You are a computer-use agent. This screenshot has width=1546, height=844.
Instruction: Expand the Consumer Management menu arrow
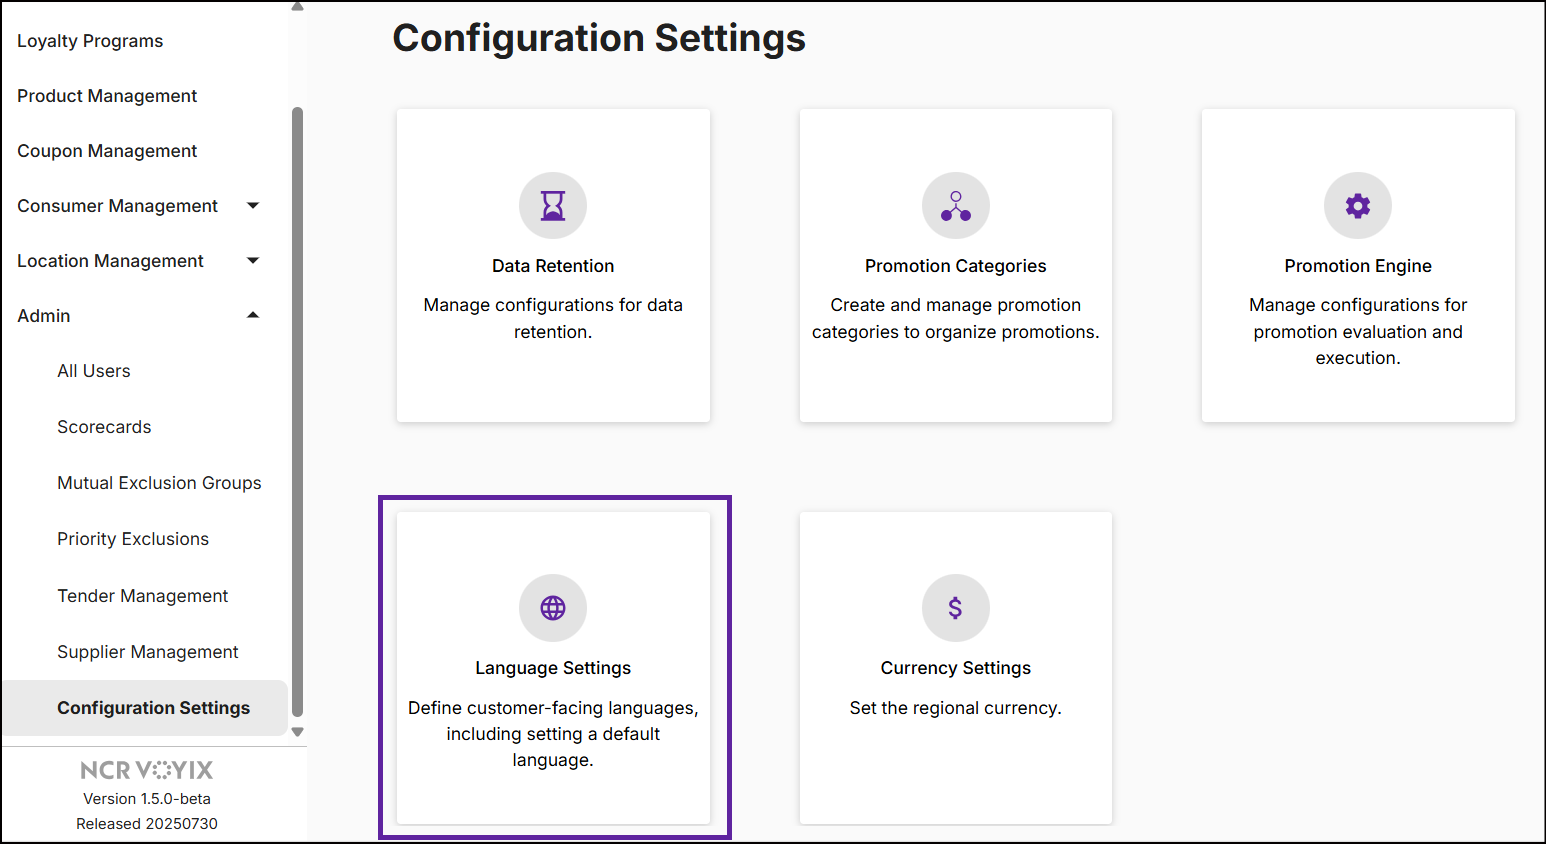tap(253, 206)
